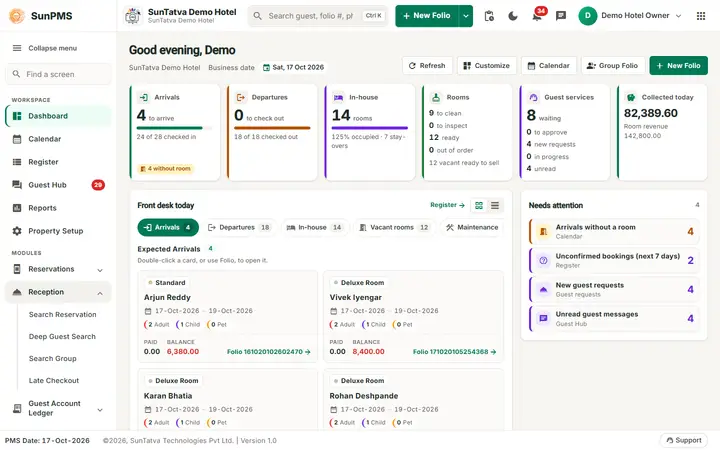Screen dimensions: 720x450
Task: Click the Demo Hotel Owner avatar
Action: point(587,16)
